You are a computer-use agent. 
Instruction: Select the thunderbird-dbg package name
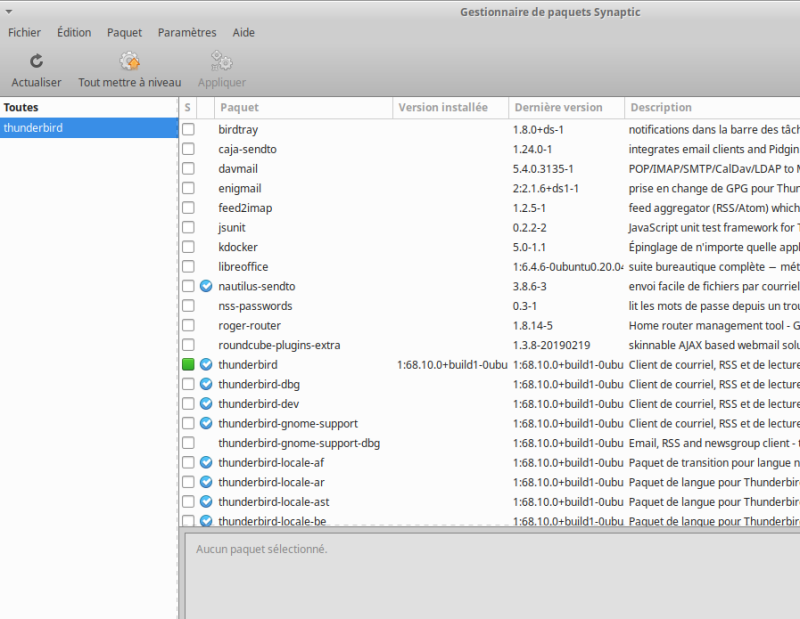[x=259, y=385]
